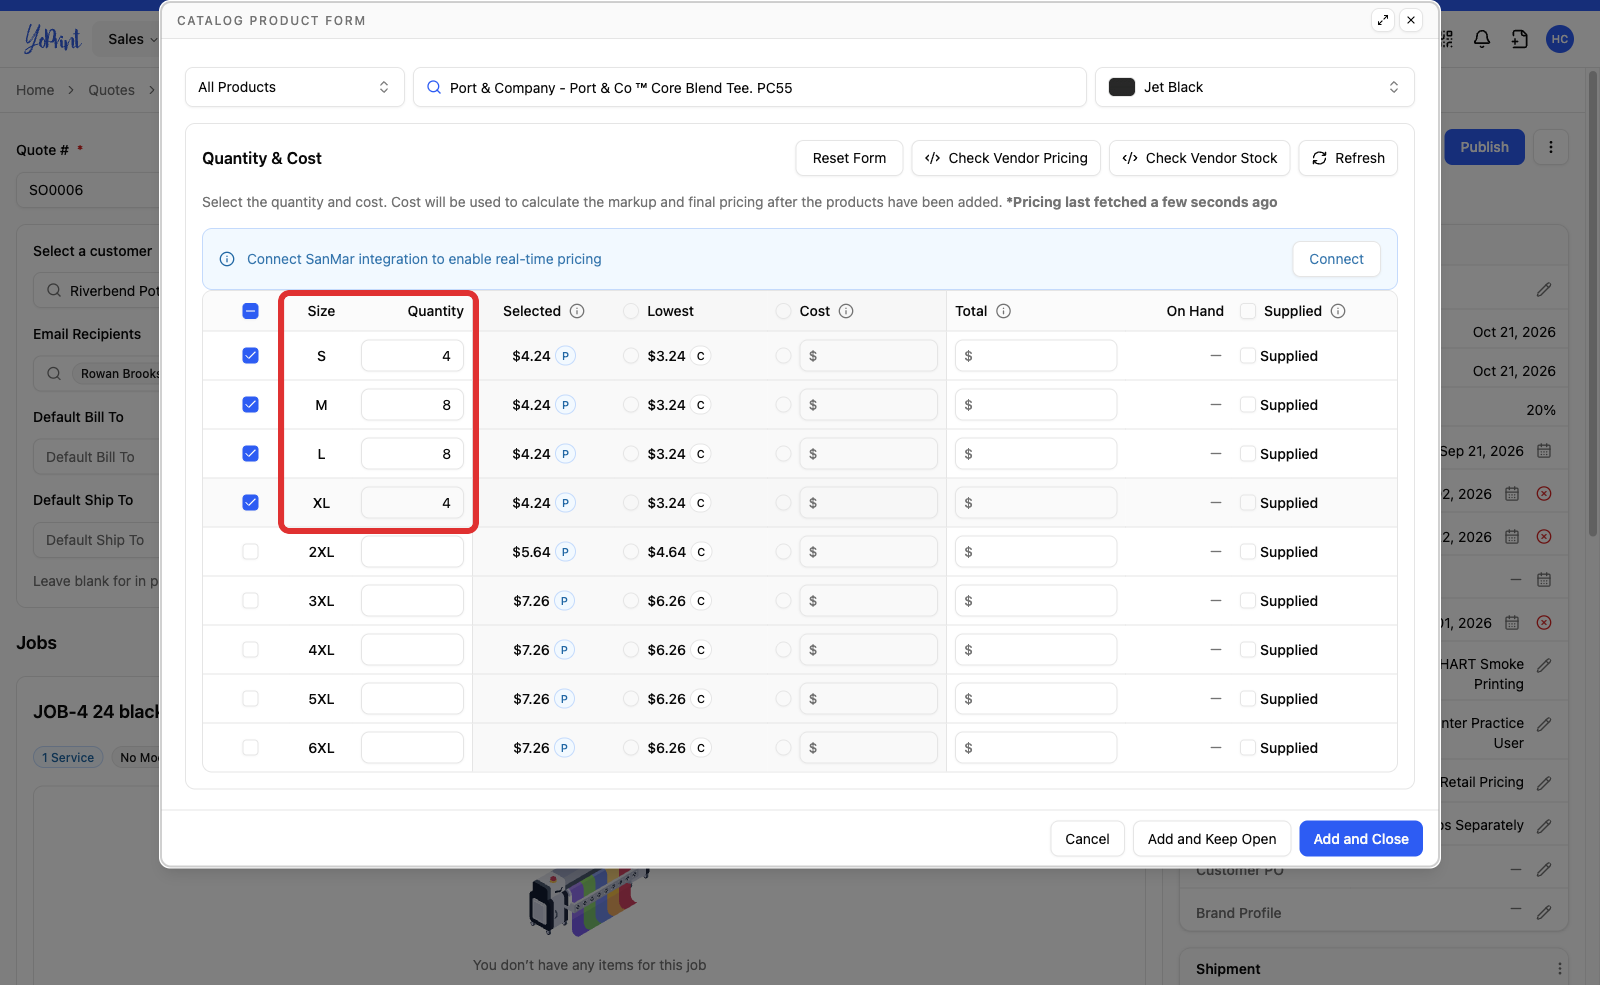1600x985 pixels.
Task: Open the Jet Black color dropdown
Action: coord(1254,87)
